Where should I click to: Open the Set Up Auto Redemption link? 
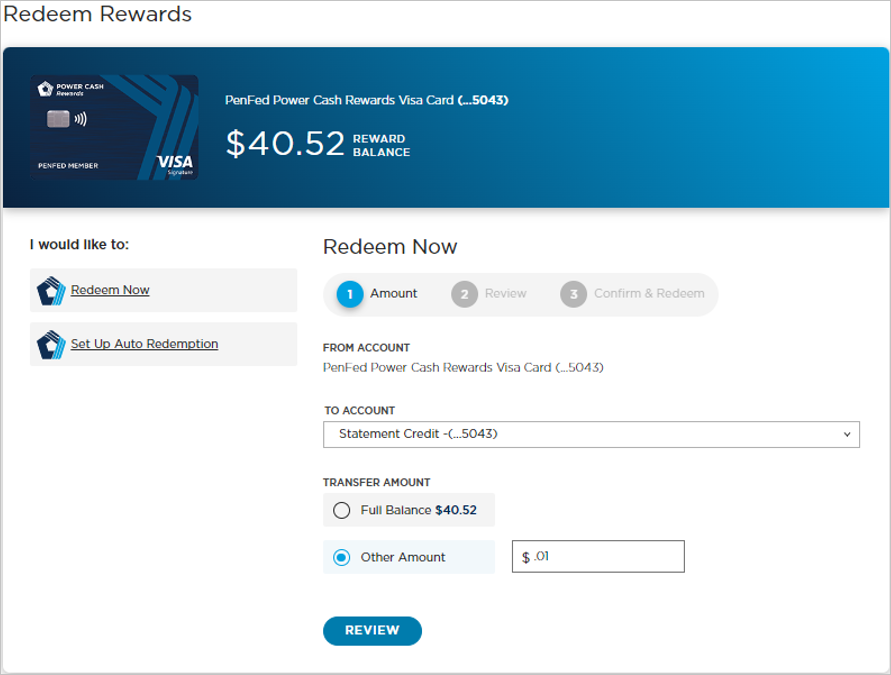pos(144,344)
